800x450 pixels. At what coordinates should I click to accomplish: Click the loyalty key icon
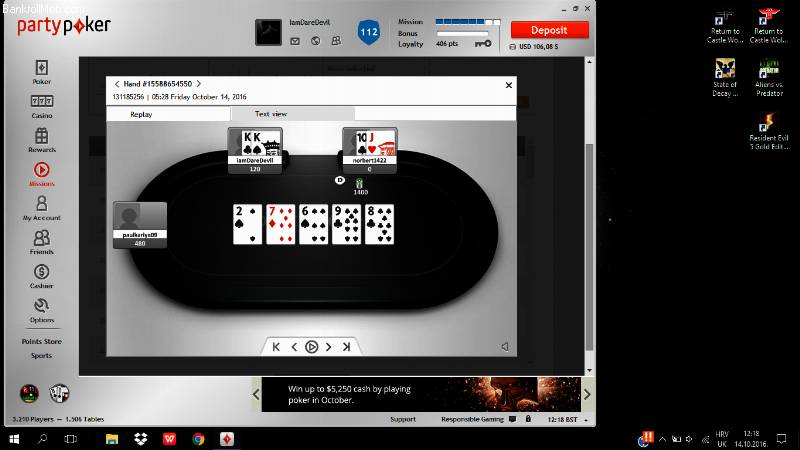(483, 44)
